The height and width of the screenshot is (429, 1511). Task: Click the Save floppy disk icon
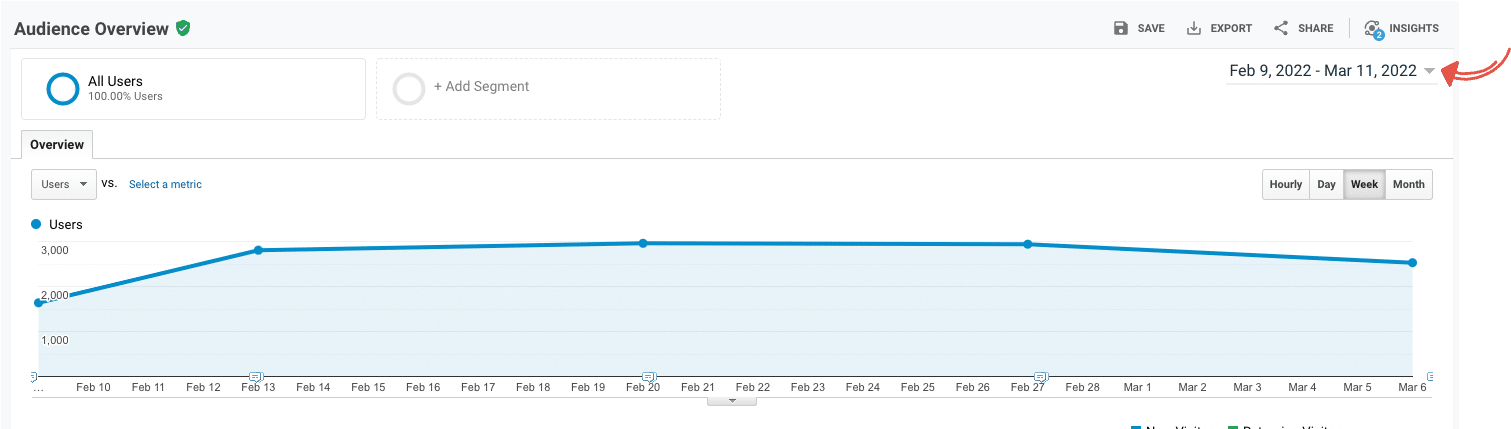(x=1121, y=28)
